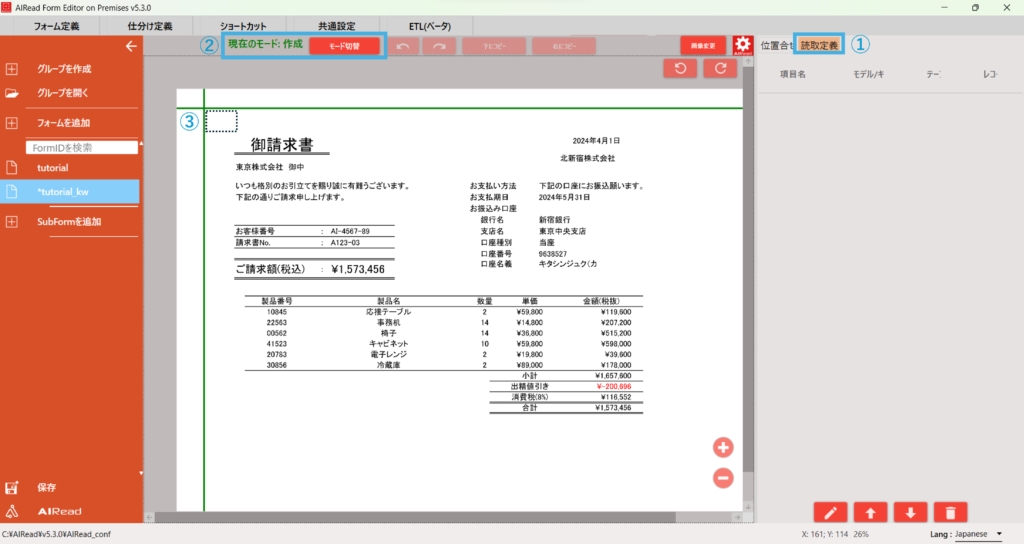Zoom out with the minus circle button
1024x544 pixels.
coord(724,478)
